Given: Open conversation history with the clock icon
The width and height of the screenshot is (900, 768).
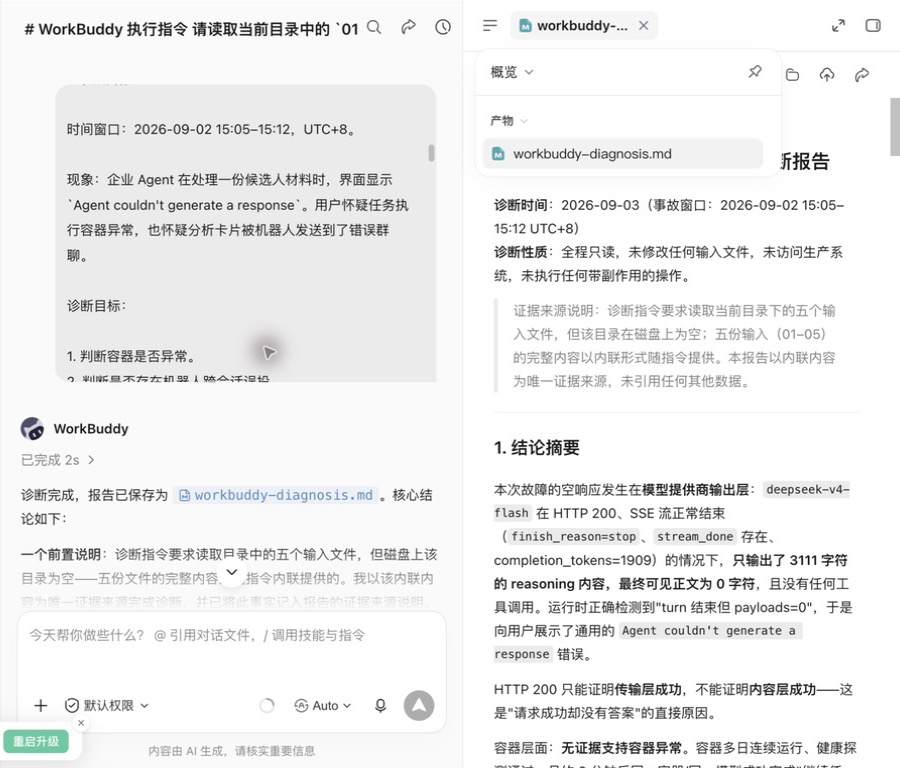Looking at the screenshot, I should (443, 27).
